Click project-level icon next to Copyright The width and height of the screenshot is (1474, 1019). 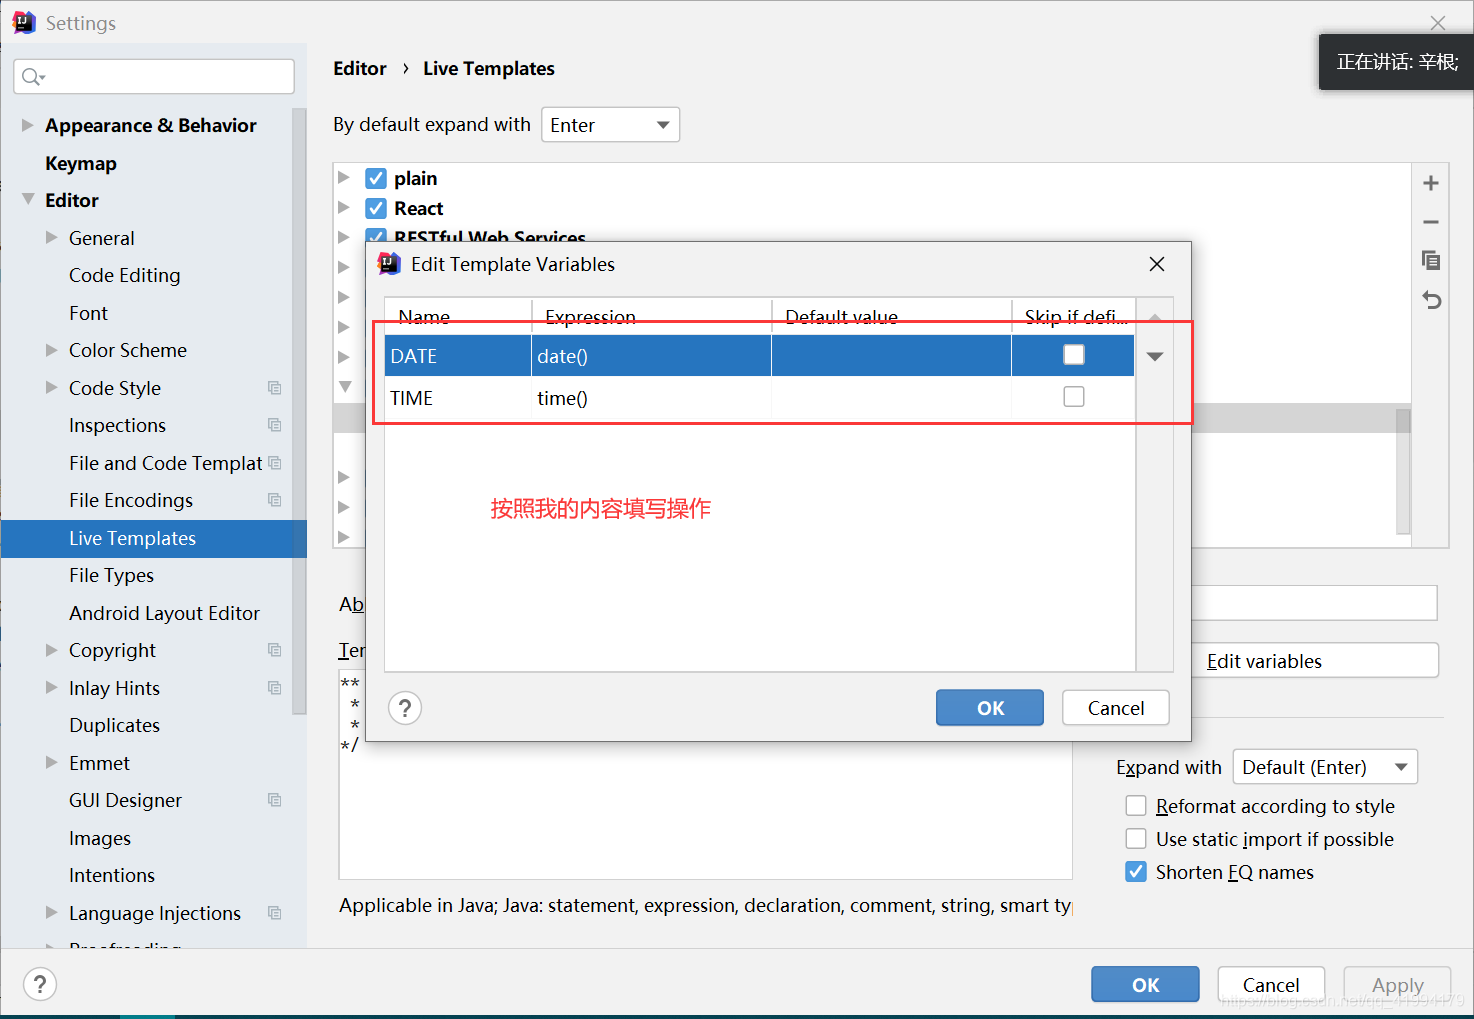[x=274, y=650]
